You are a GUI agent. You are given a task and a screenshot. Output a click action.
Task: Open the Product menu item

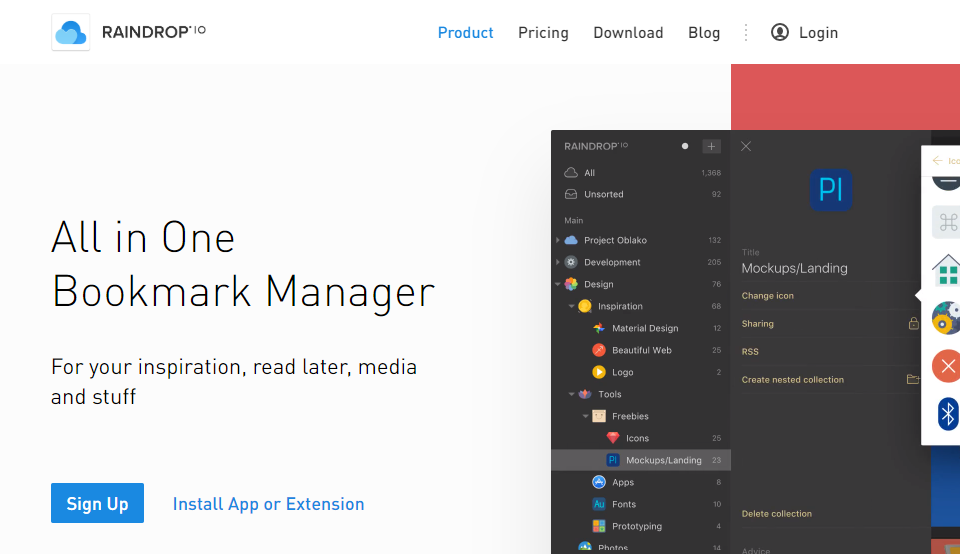465,32
